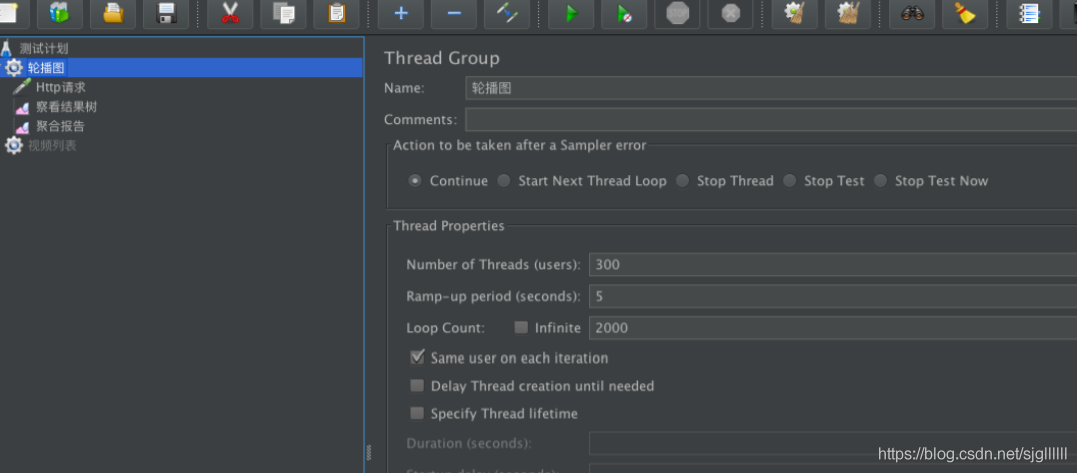1077x473 pixels.
Task: Select 轮播图 thread group in tree
Action: click(x=45, y=68)
